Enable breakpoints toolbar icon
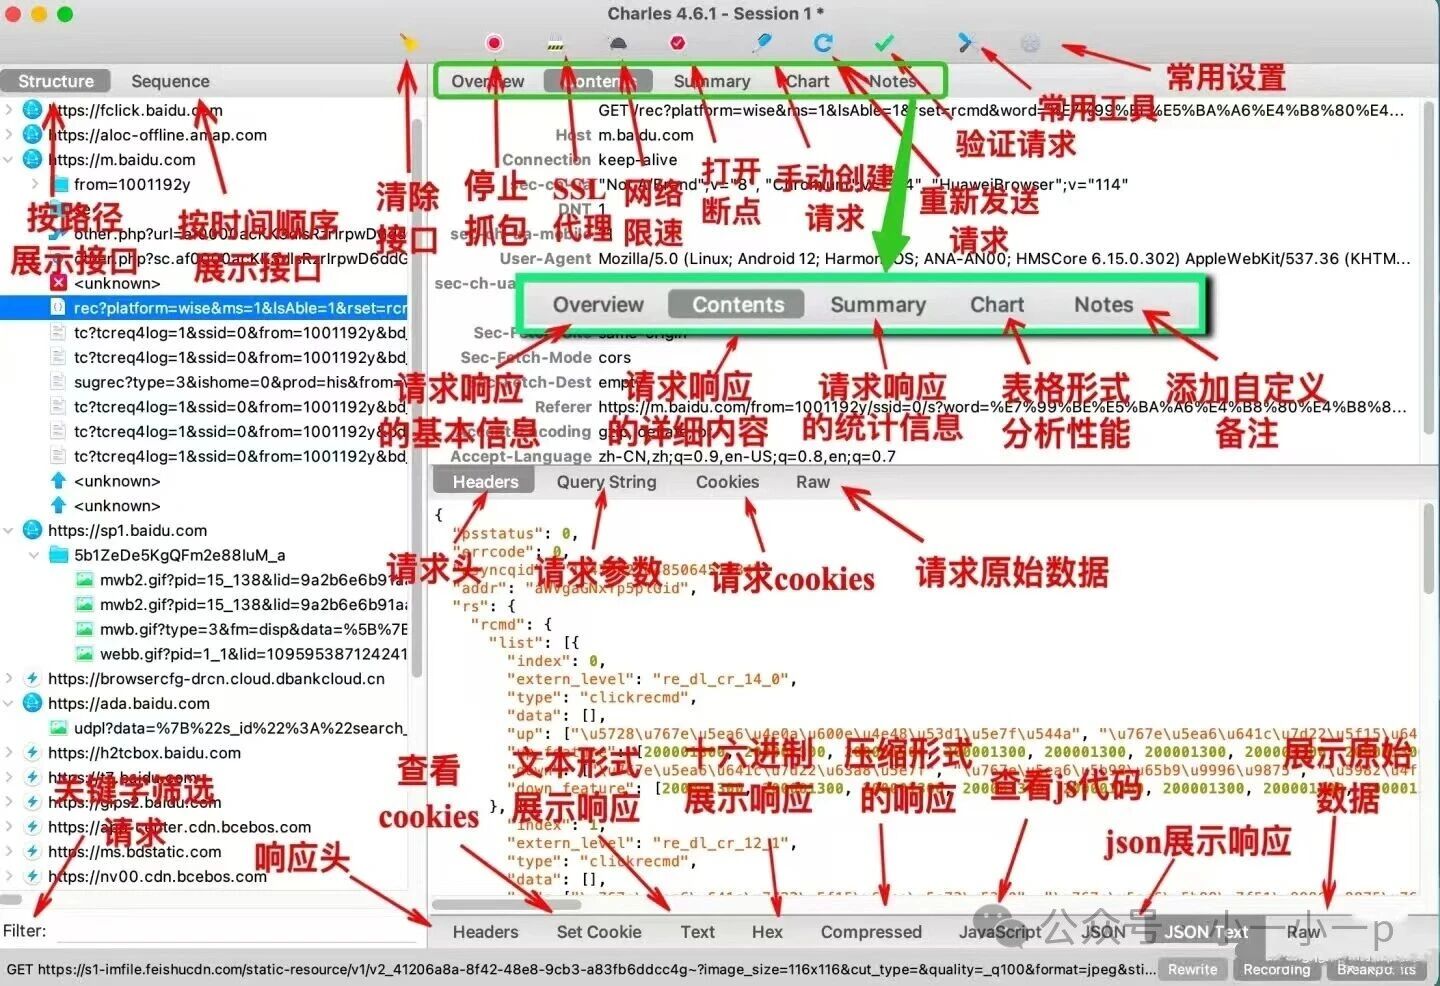The width and height of the screenshot is (1440, 986). point(677,43)
